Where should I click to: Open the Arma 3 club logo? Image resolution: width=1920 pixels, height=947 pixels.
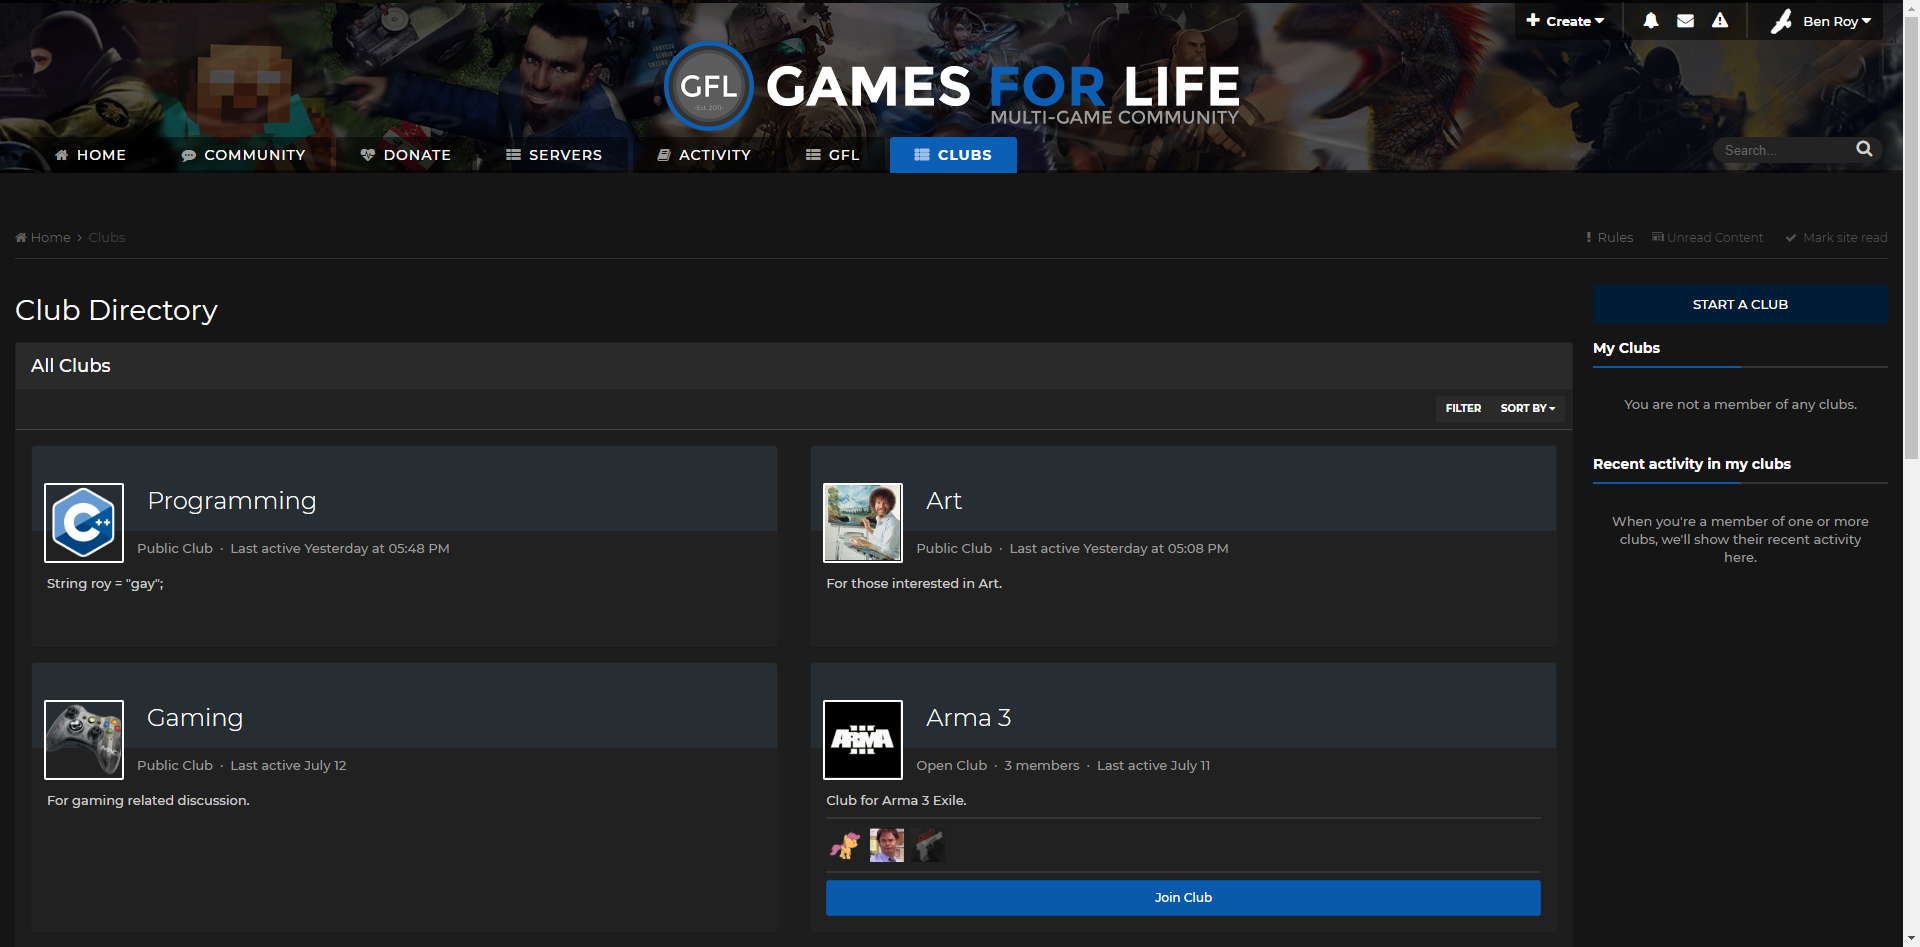[x=862, y=740]
